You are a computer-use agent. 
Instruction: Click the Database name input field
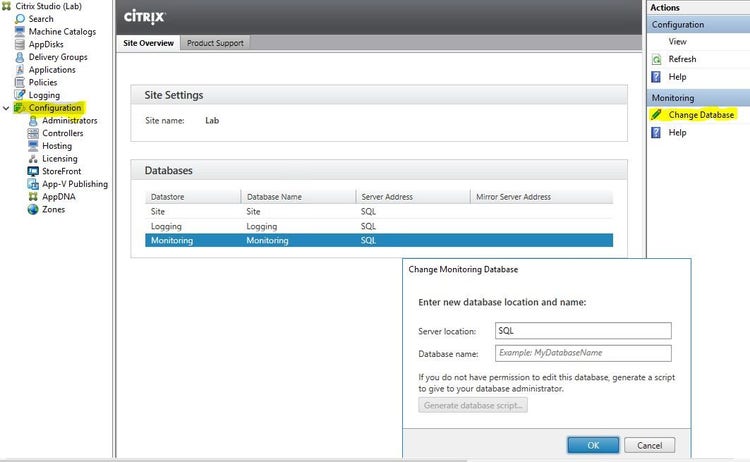pyautogui.click(x=583, y=353)
